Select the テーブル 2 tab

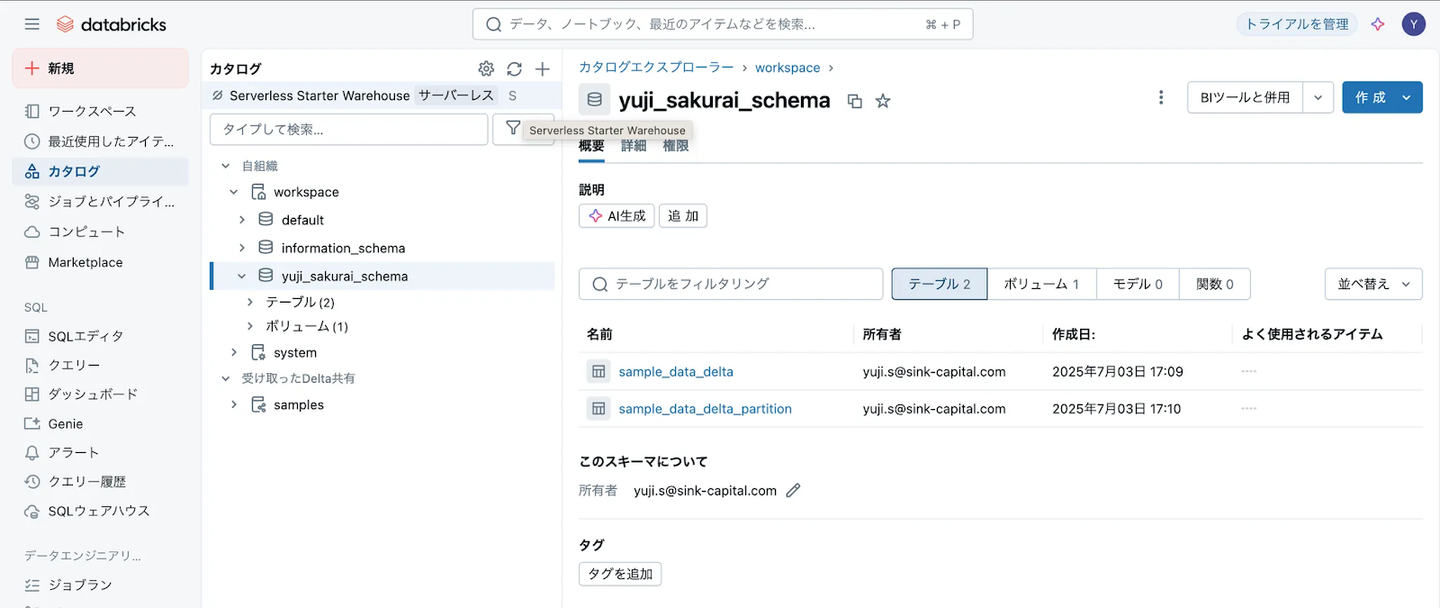(x=939, y=284)
